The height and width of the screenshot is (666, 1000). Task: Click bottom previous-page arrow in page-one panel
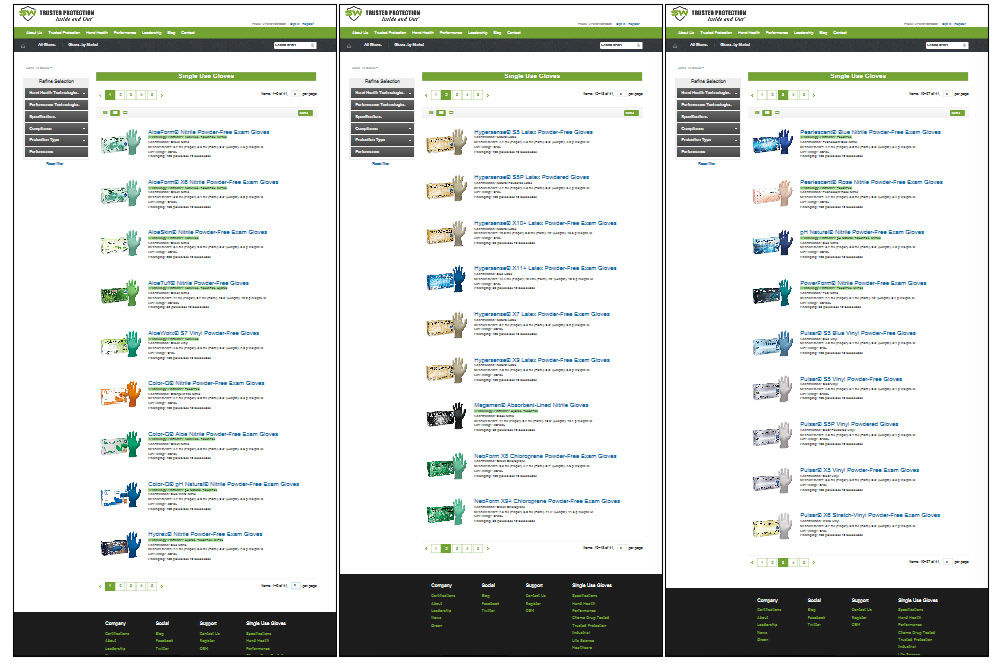(x=100, y=586)
